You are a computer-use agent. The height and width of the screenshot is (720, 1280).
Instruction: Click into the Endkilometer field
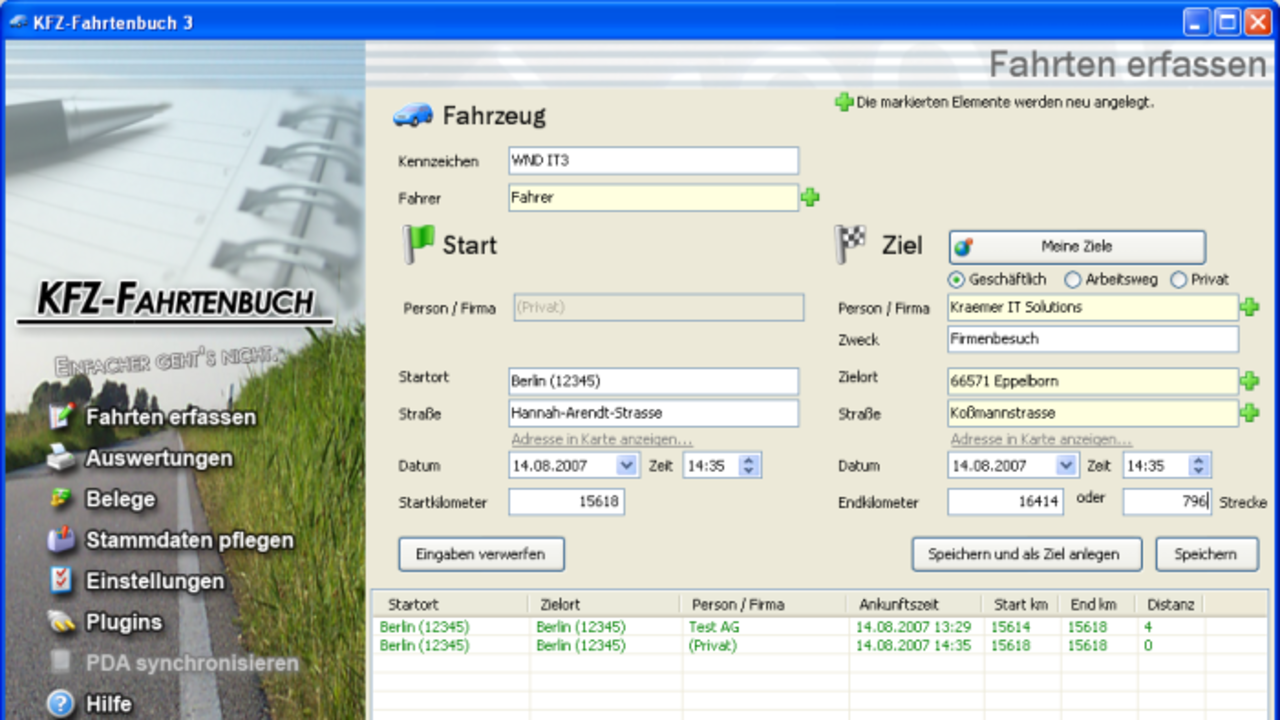[1006, 502]
